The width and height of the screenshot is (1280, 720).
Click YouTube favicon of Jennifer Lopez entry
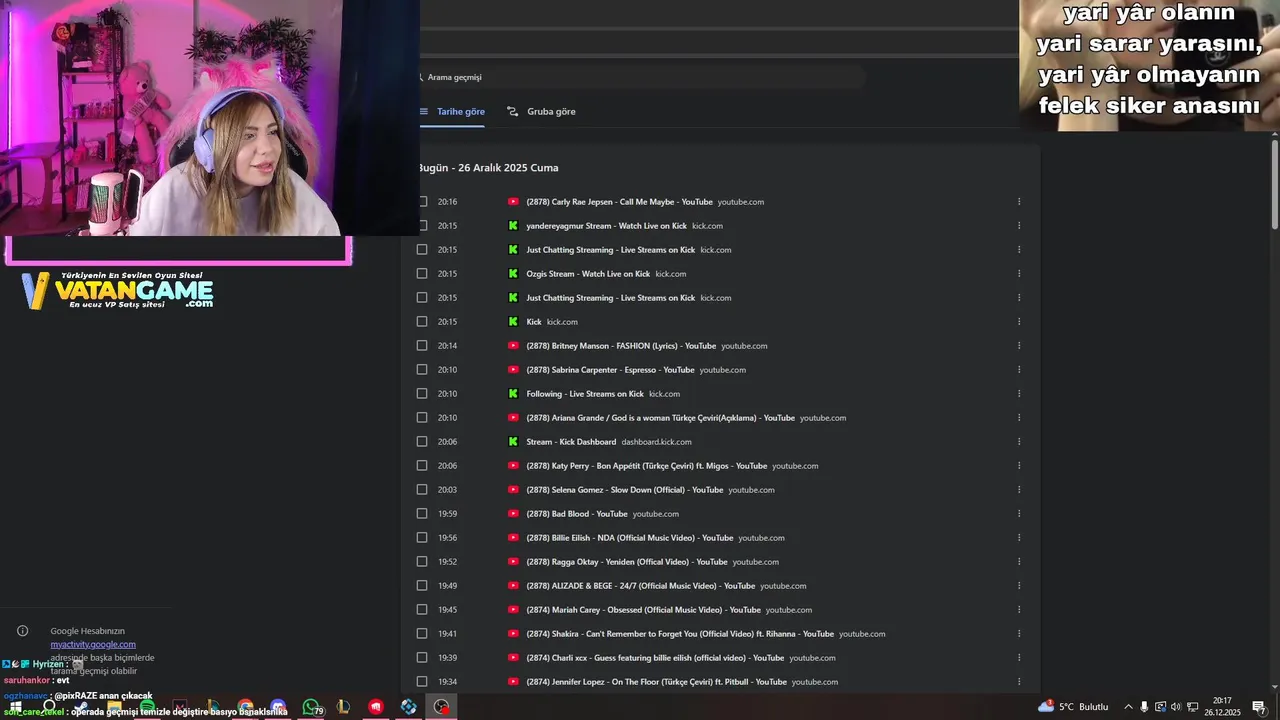tap(513, 682)
